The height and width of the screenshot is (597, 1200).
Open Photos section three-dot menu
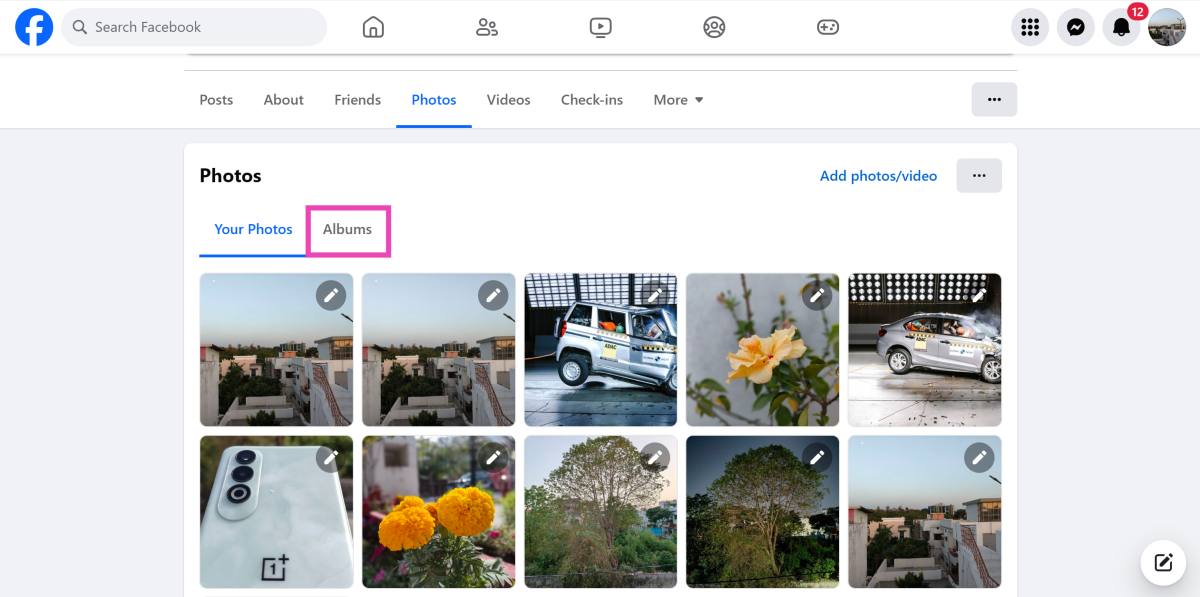pos(979,176)
